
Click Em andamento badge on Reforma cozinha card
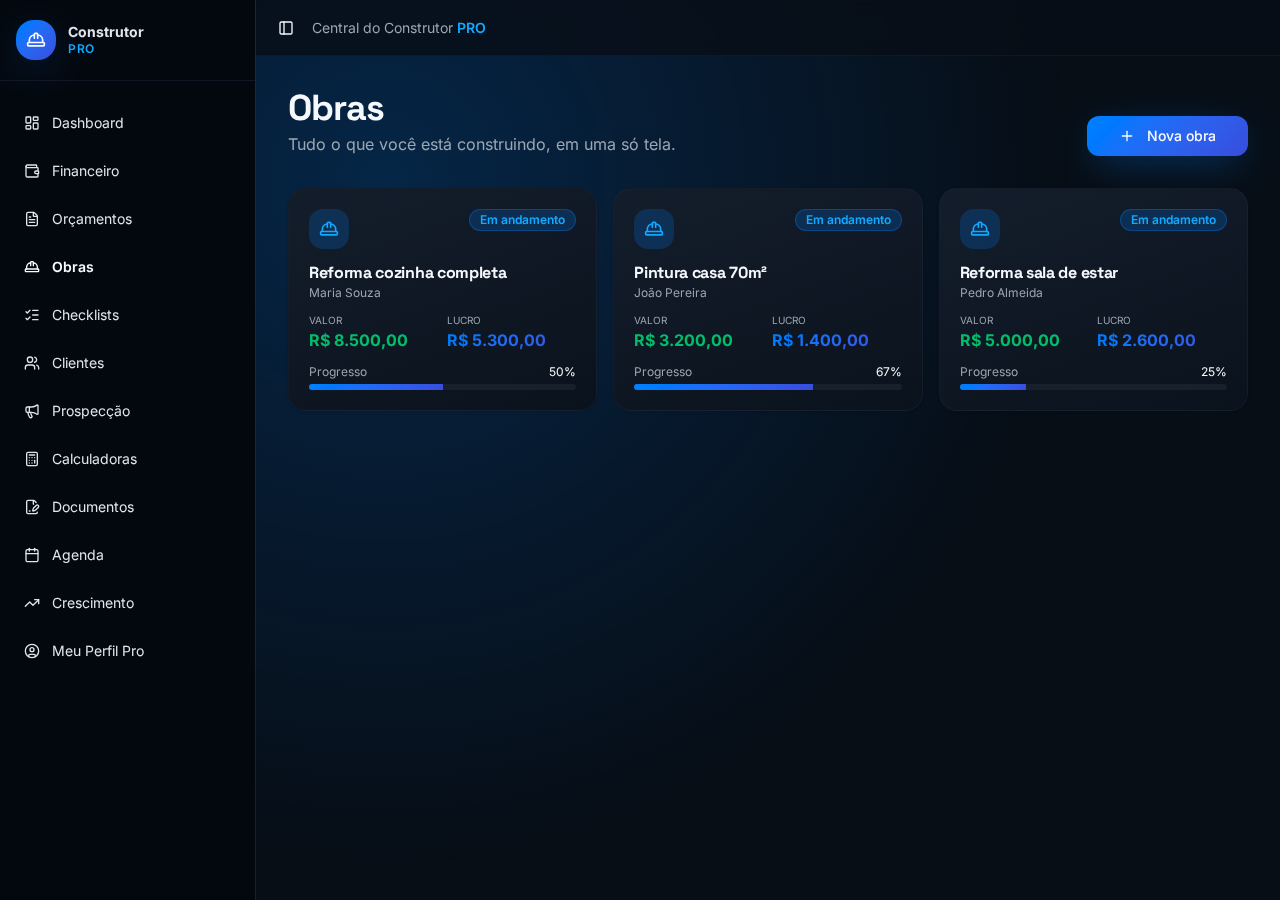point(522,220)
